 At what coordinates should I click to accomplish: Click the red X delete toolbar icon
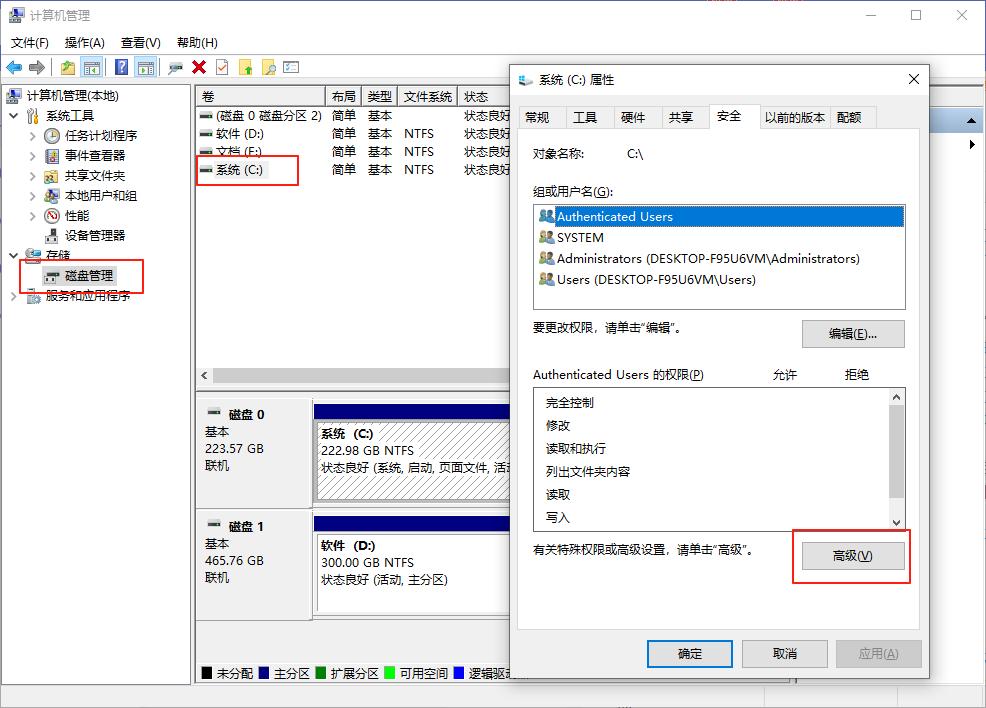pos(199,67)
